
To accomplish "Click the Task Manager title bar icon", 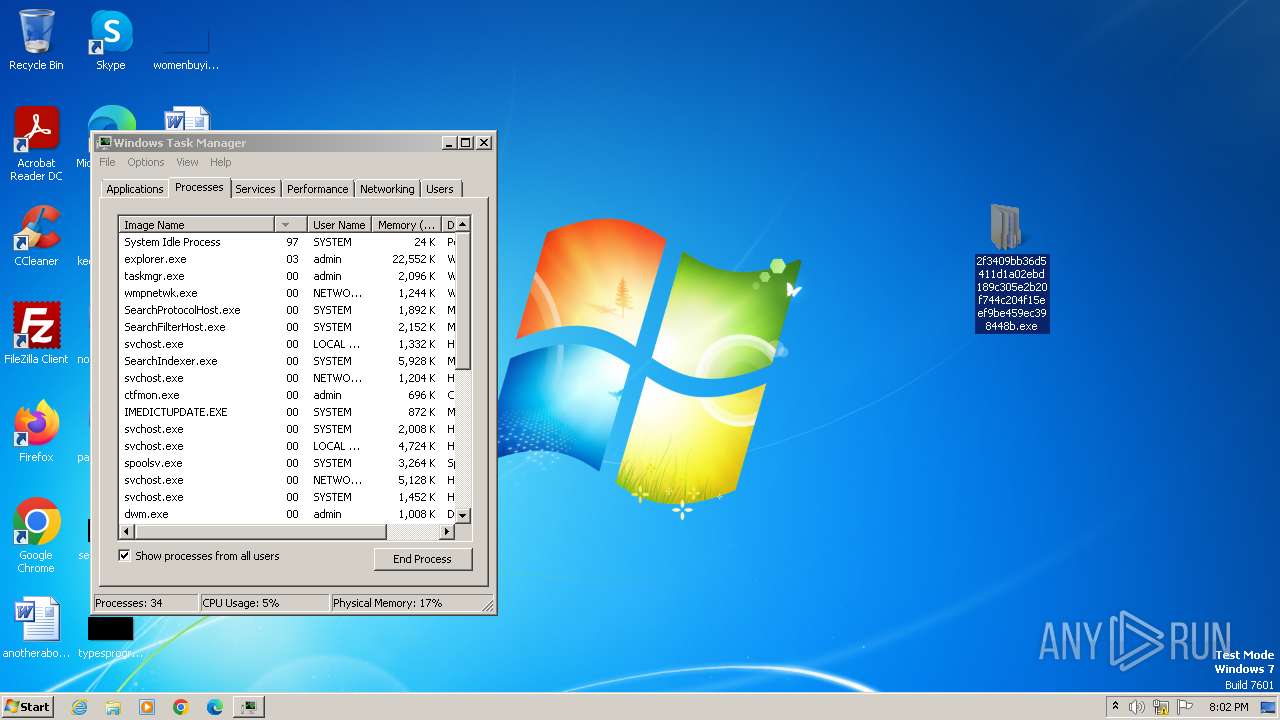I will click(x=104, y=143).
